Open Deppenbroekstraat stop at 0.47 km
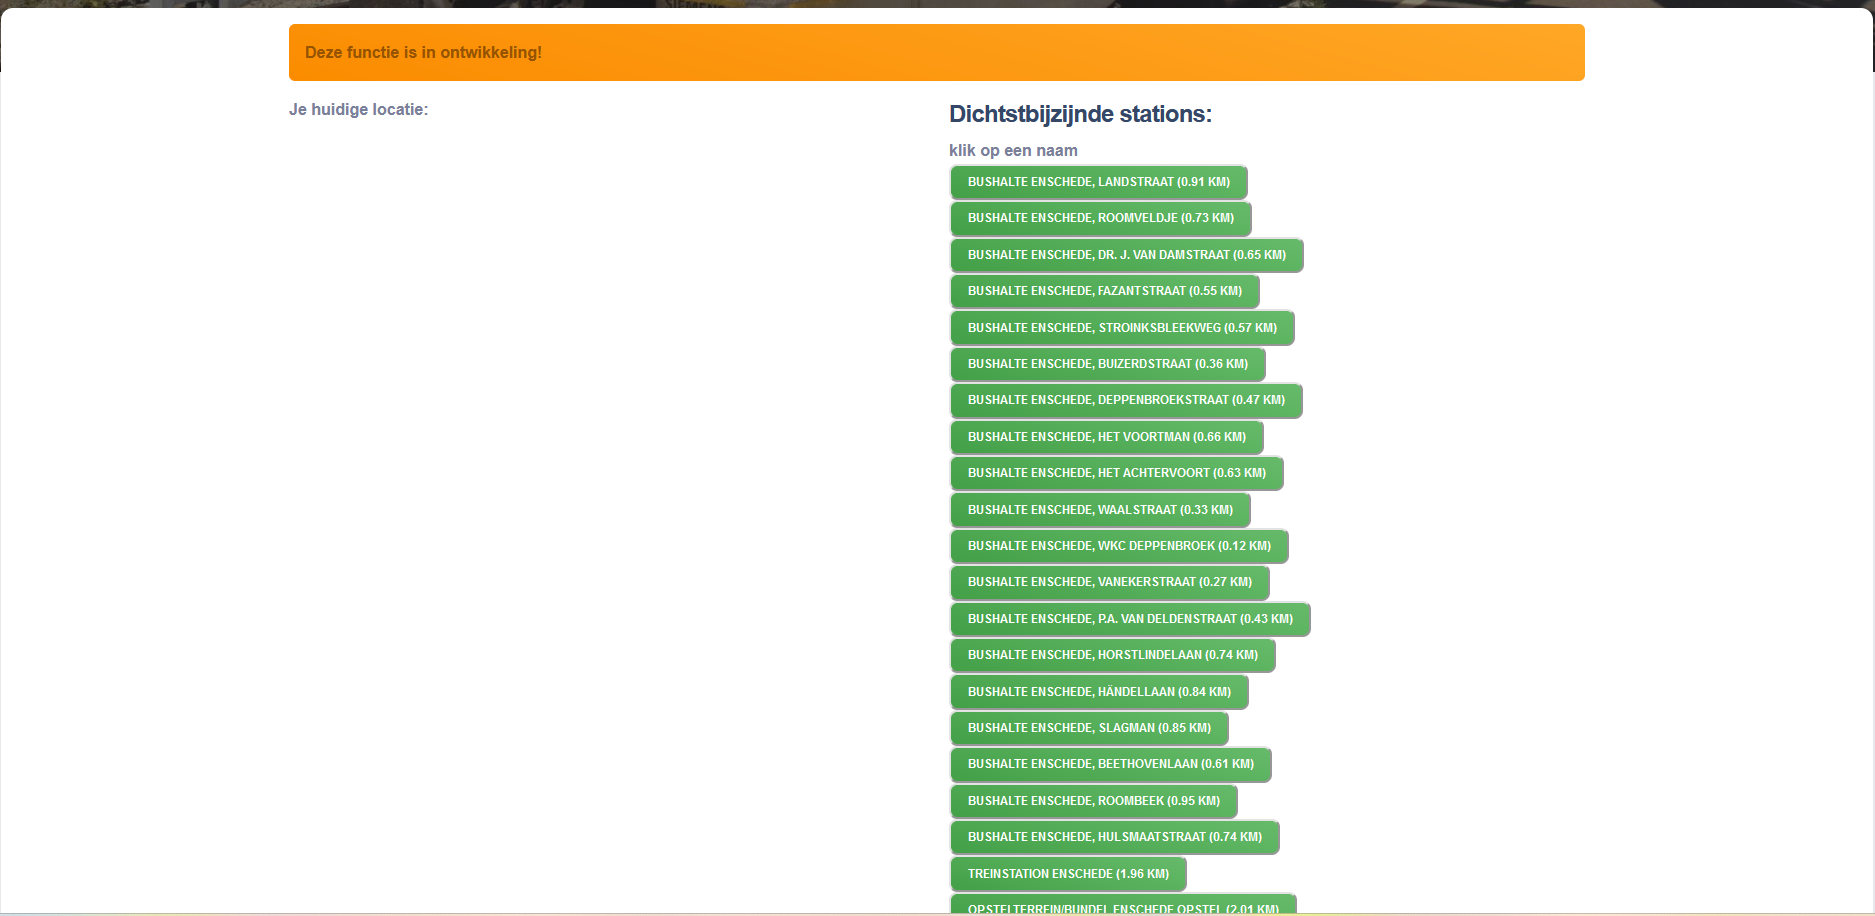 coord(1126,400)
